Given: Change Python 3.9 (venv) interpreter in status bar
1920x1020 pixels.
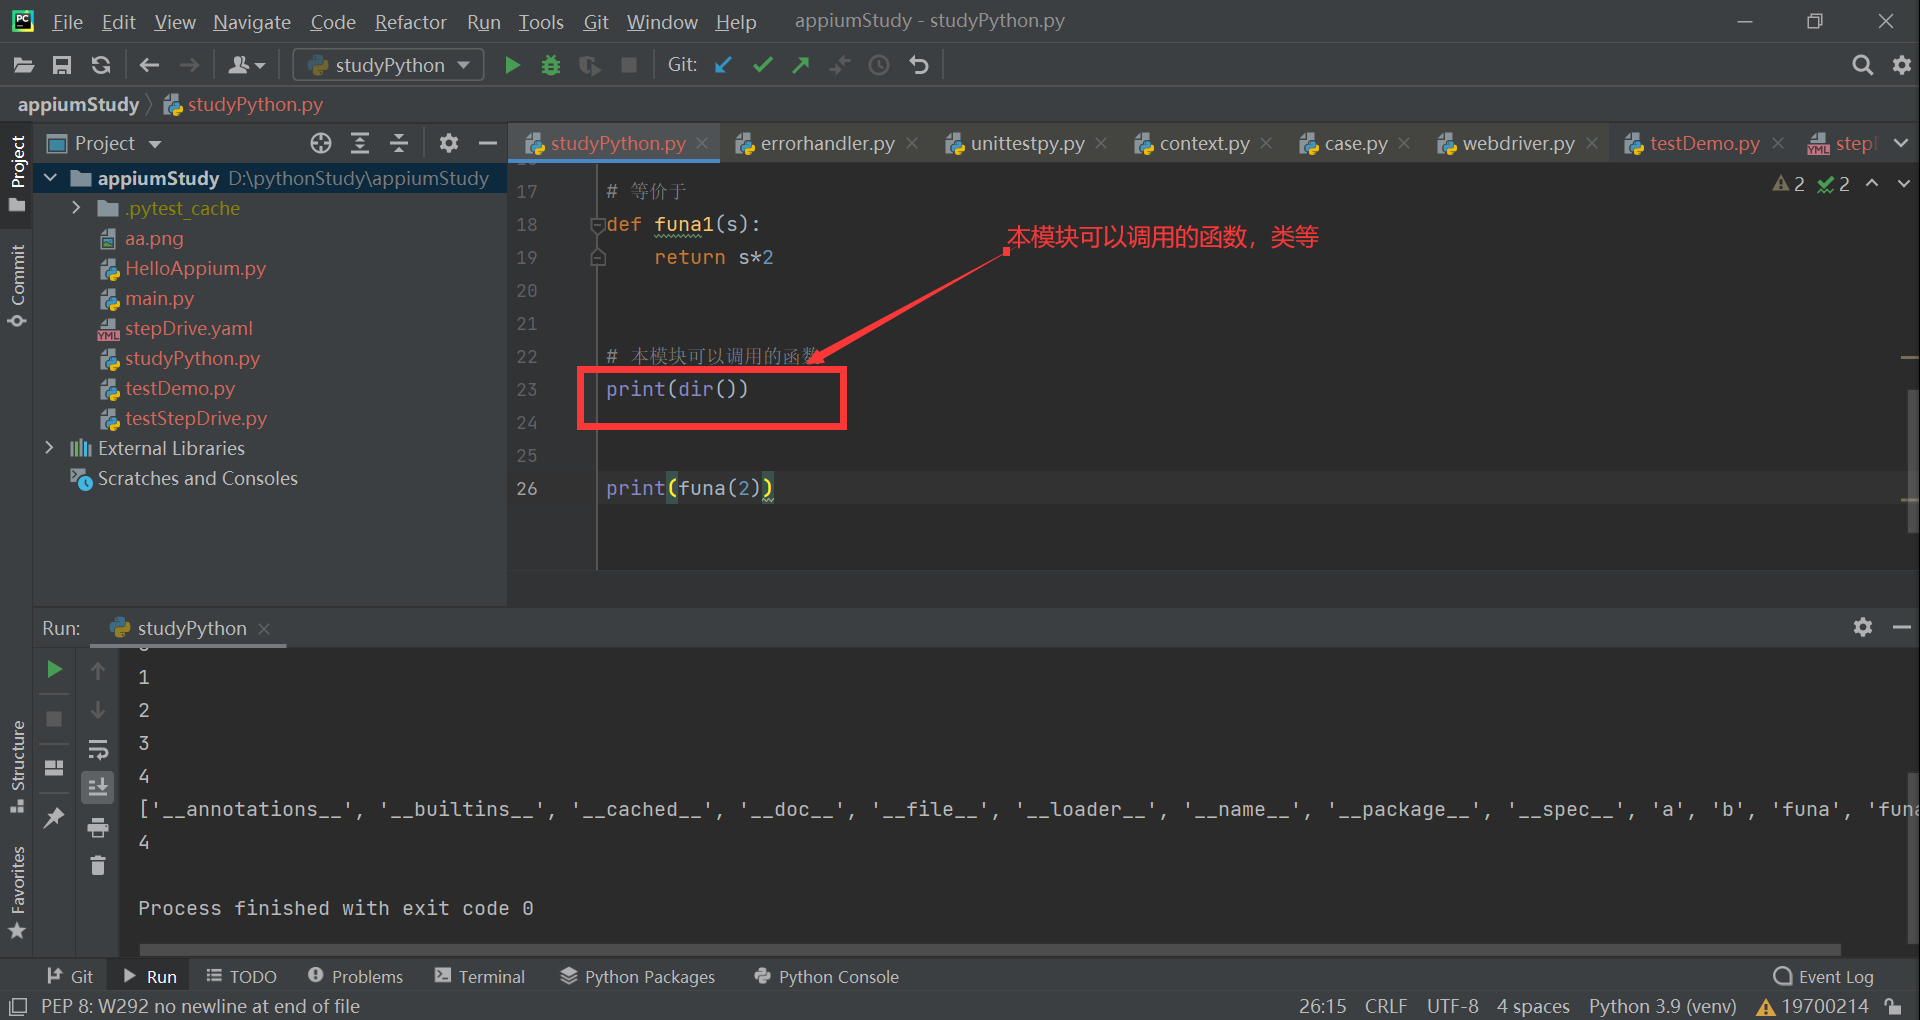Looking at the screenshot, I should pyautogui.click(x=1662, y=1006).
